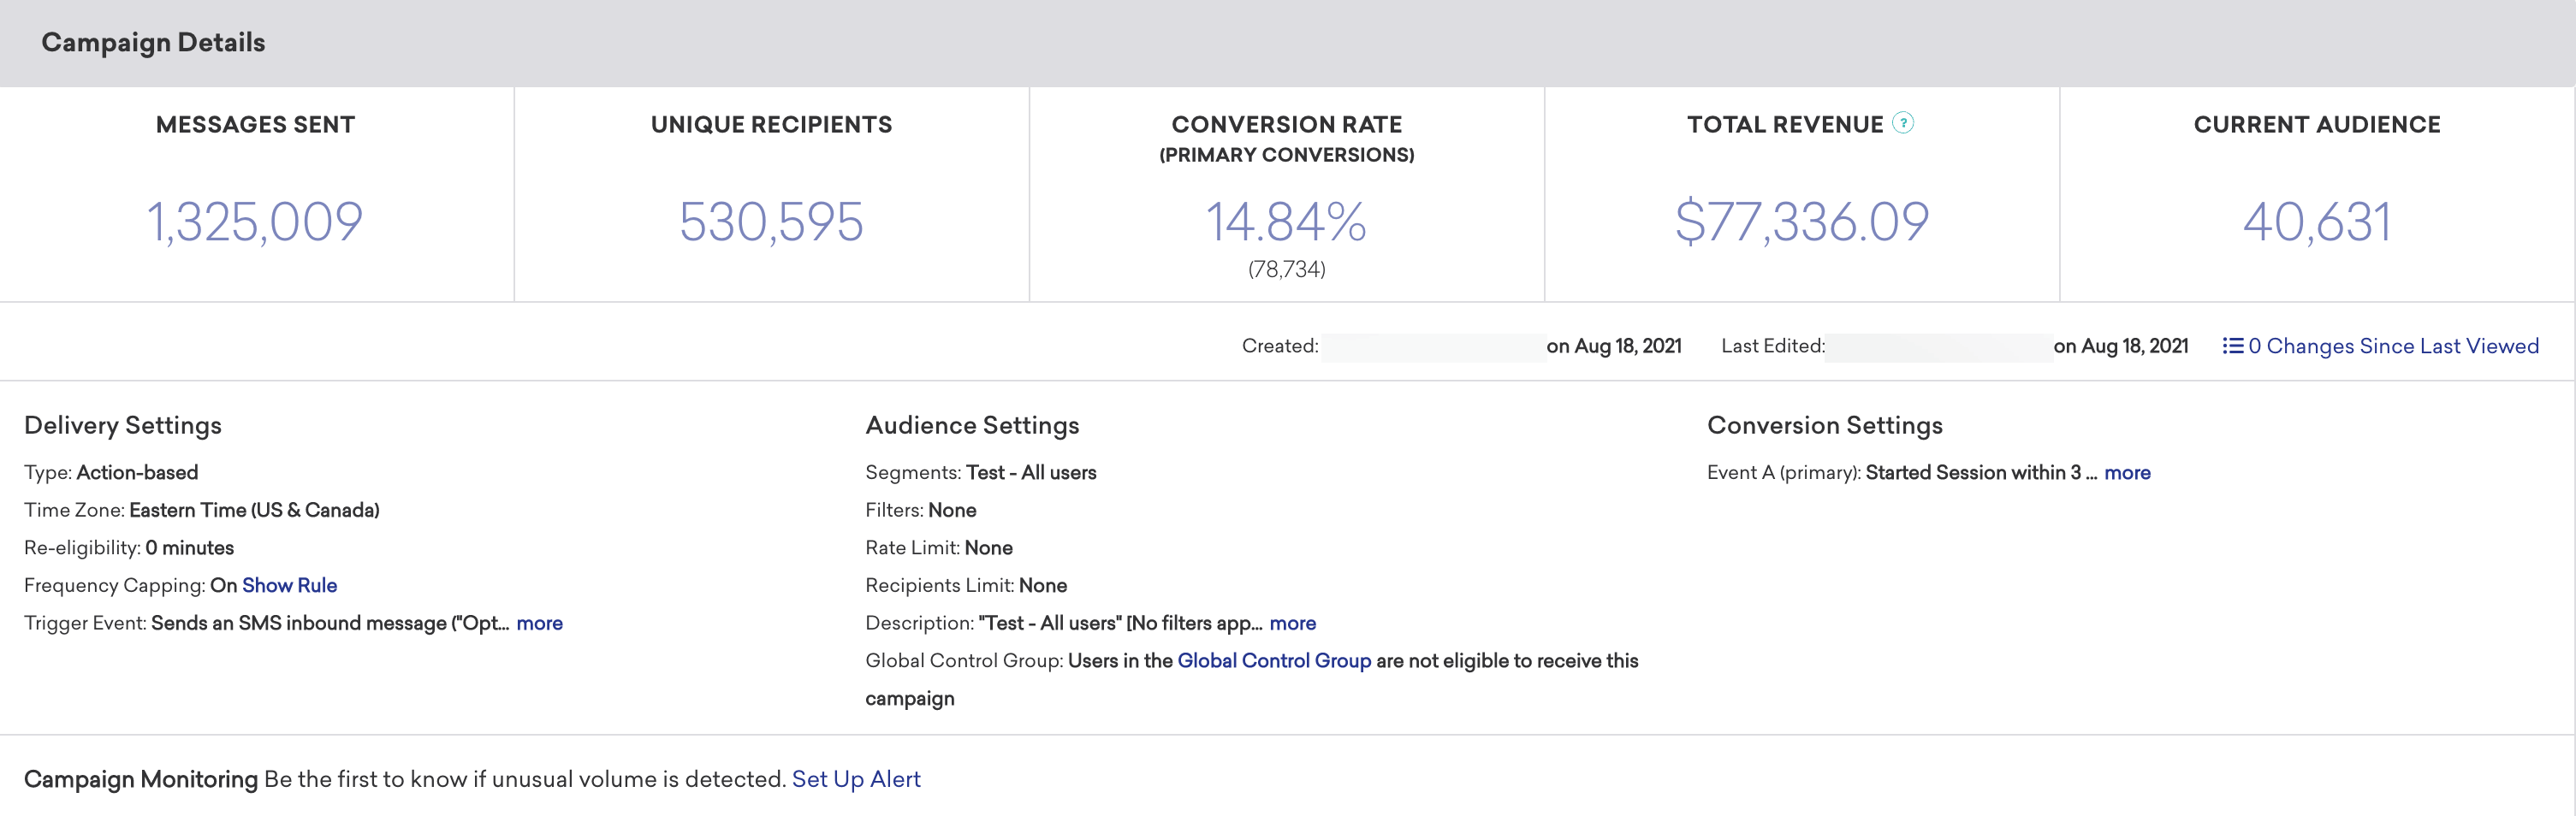Select the Unique Recipients value 530,595
The height and width of the screenshot is (816, 2576).
point(771,221)
